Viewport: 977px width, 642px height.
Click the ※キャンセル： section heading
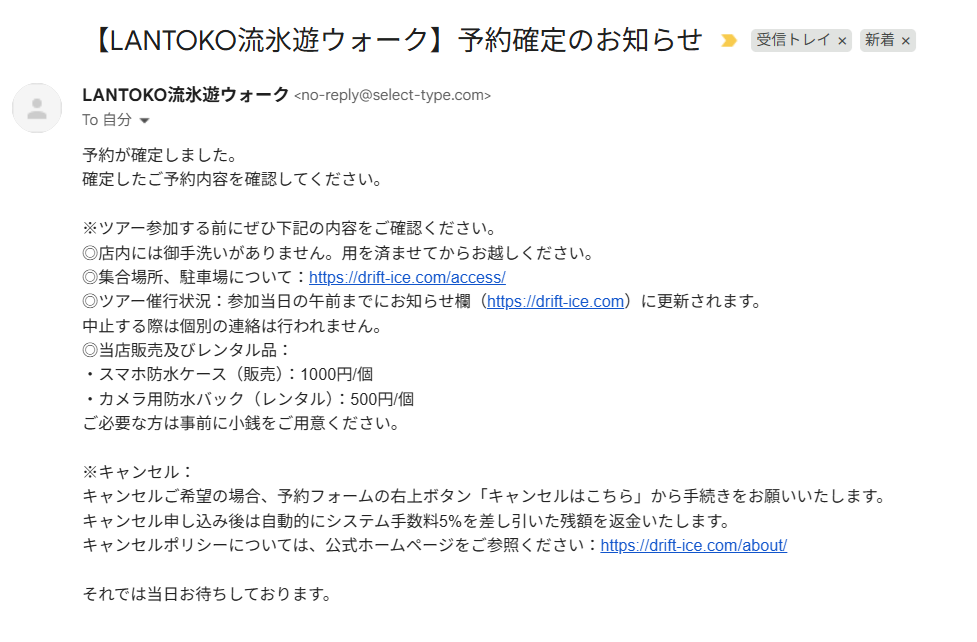click(137, 472)
